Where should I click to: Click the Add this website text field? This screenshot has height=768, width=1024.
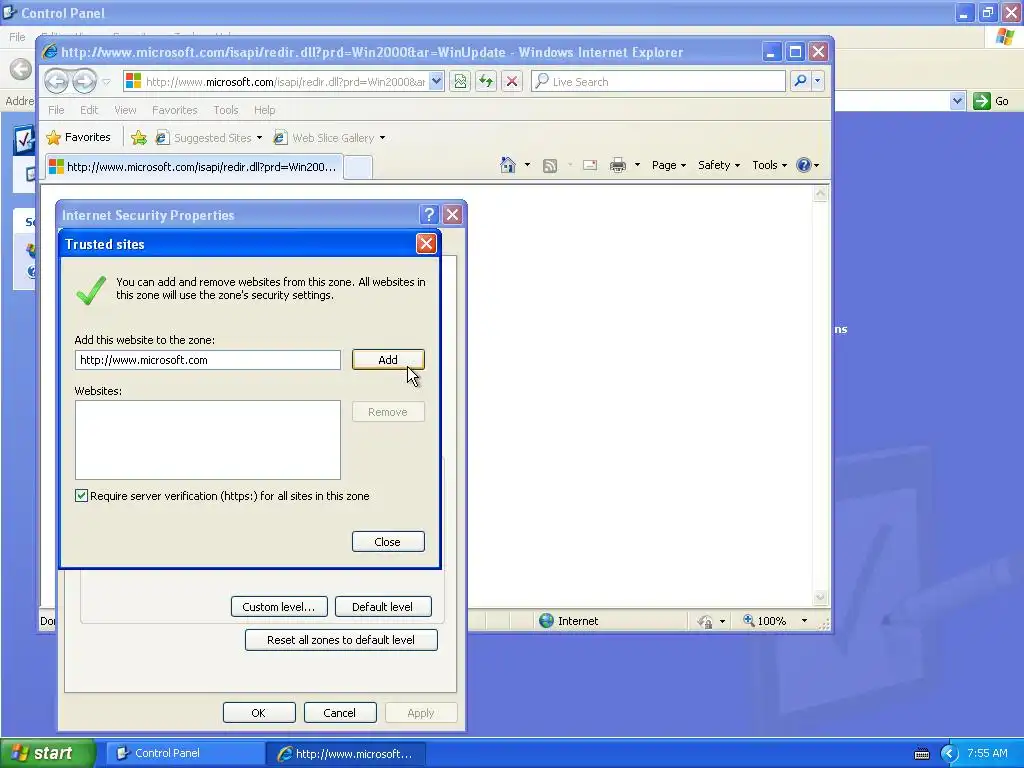pos(208,360)
